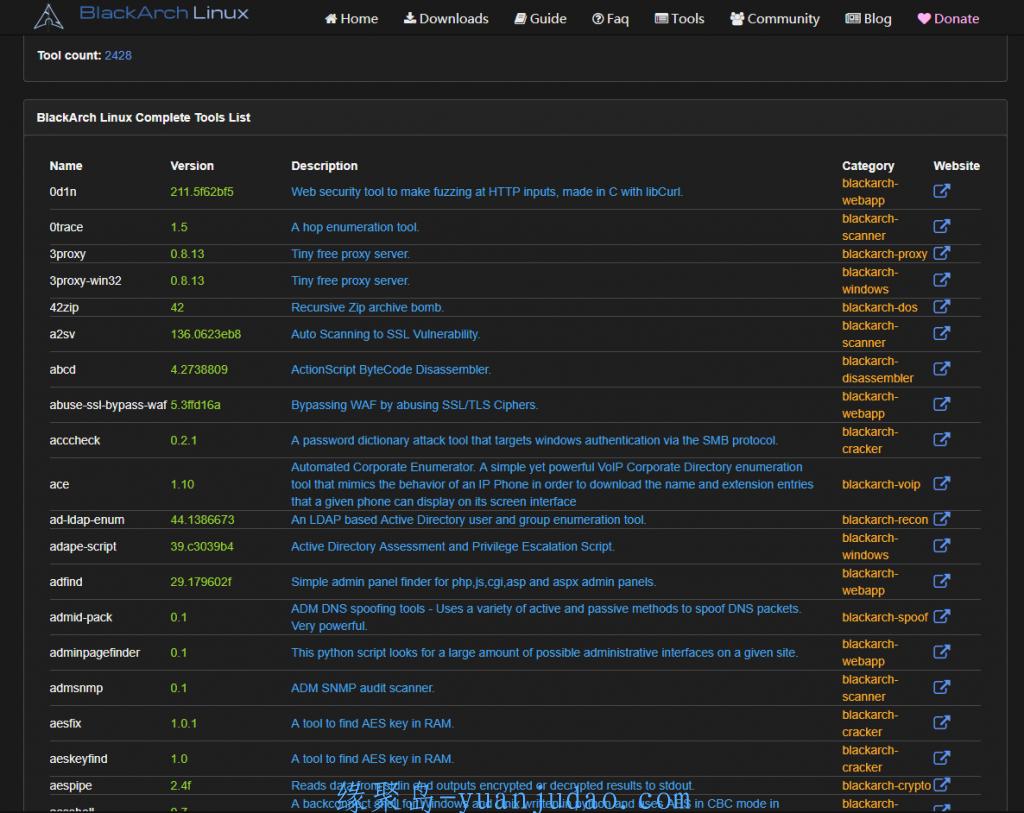Viewport: 1024px width, 813px height.
Task: Click blackarch-webapp category for 0d1n
Action: [x=870, y=192]
